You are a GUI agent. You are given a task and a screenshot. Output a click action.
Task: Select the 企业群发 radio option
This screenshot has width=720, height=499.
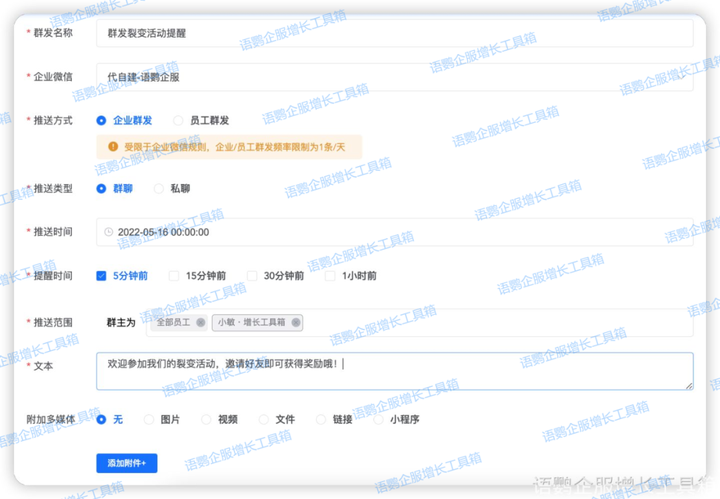[x=102, y=120]
